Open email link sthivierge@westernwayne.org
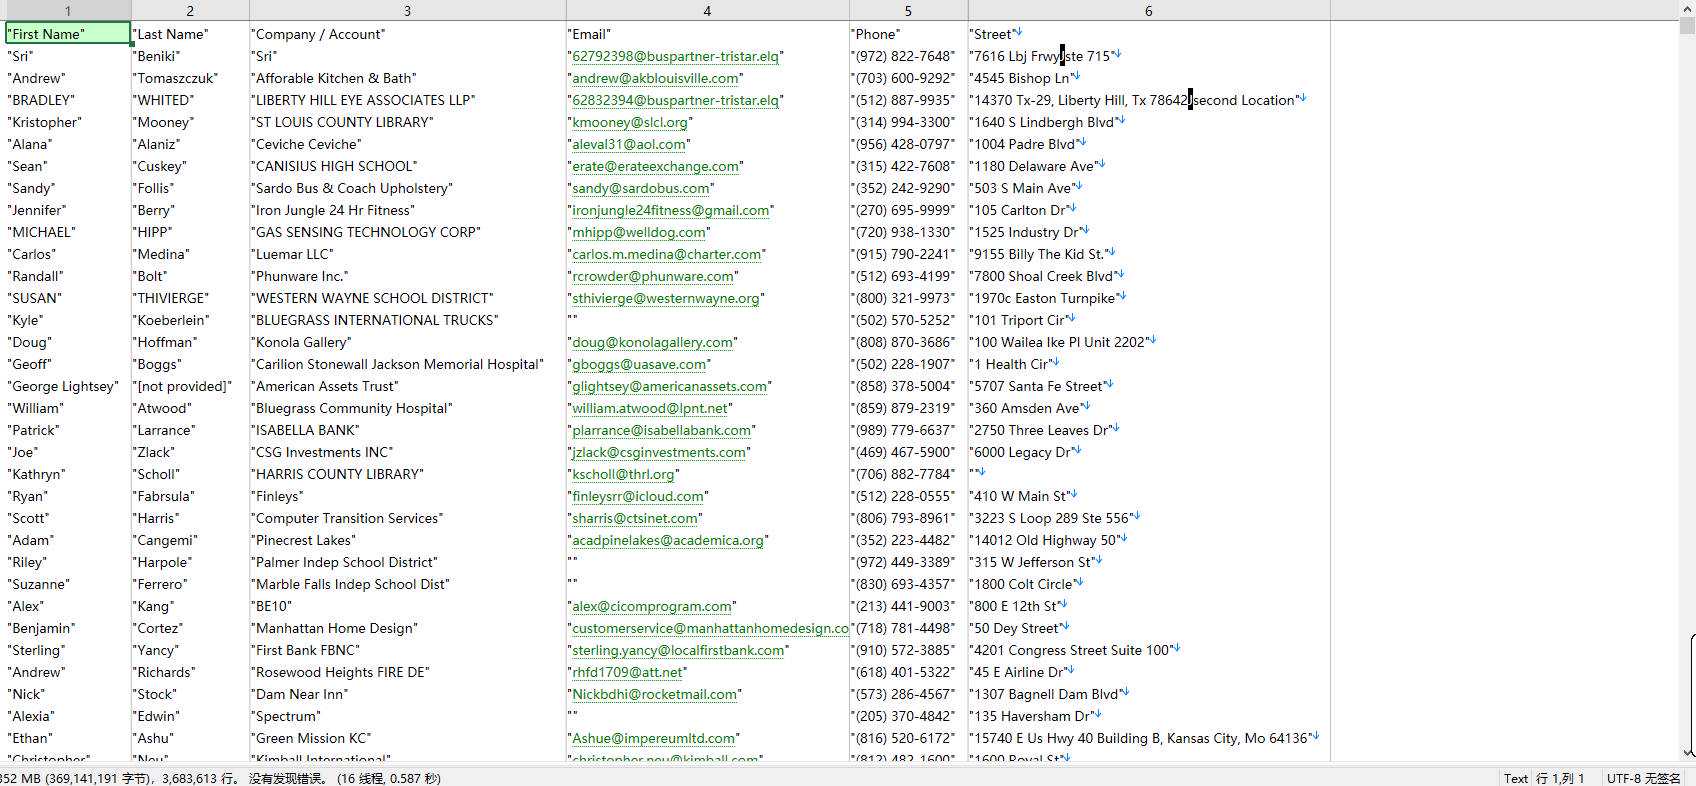The height and width of the screenshot is (786, 1696). click(x=666, y=298)
